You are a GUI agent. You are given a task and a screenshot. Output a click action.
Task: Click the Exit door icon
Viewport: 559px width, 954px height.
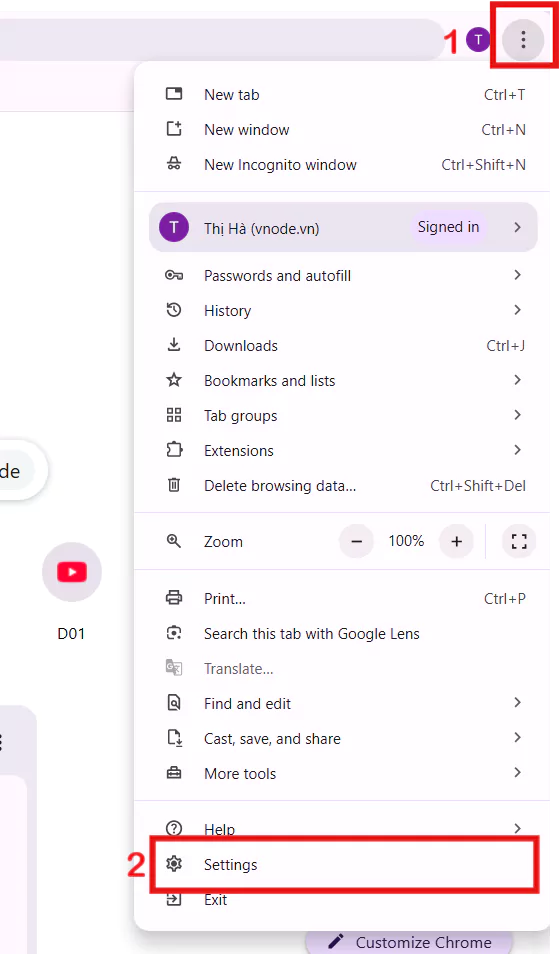[x=174, y=899]
